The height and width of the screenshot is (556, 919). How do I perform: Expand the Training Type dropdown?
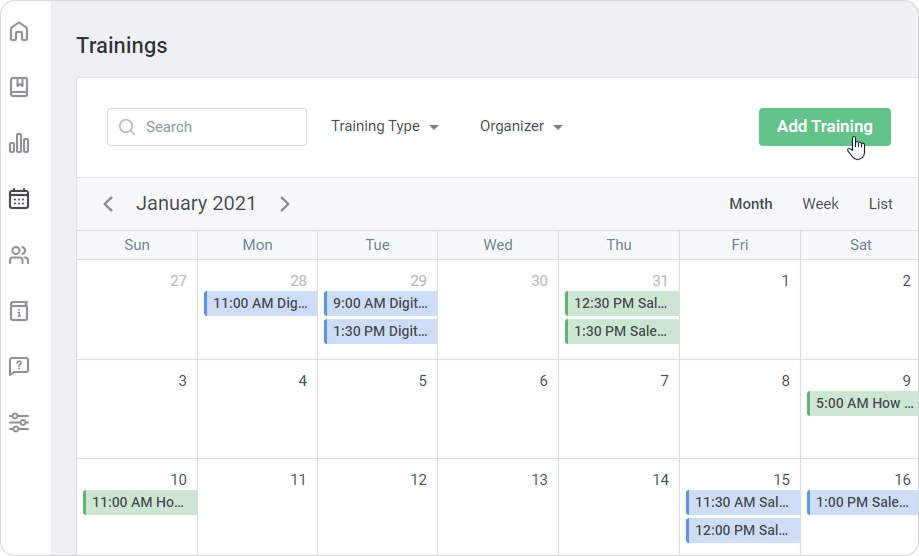(x=385, y=127)
